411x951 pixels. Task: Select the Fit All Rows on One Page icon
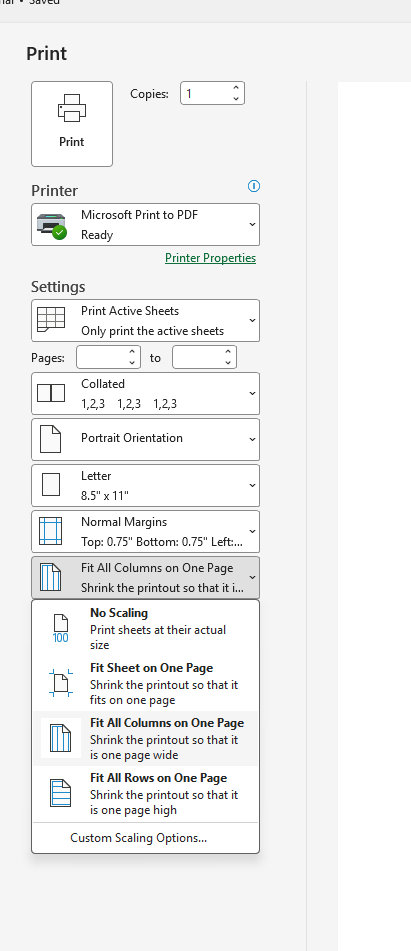click(61, 793)
